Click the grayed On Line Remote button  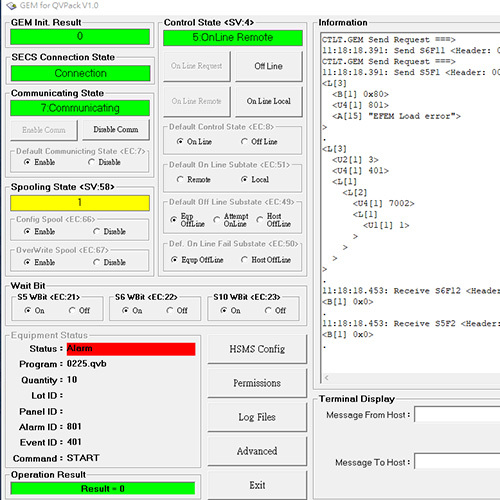point(197,101)
